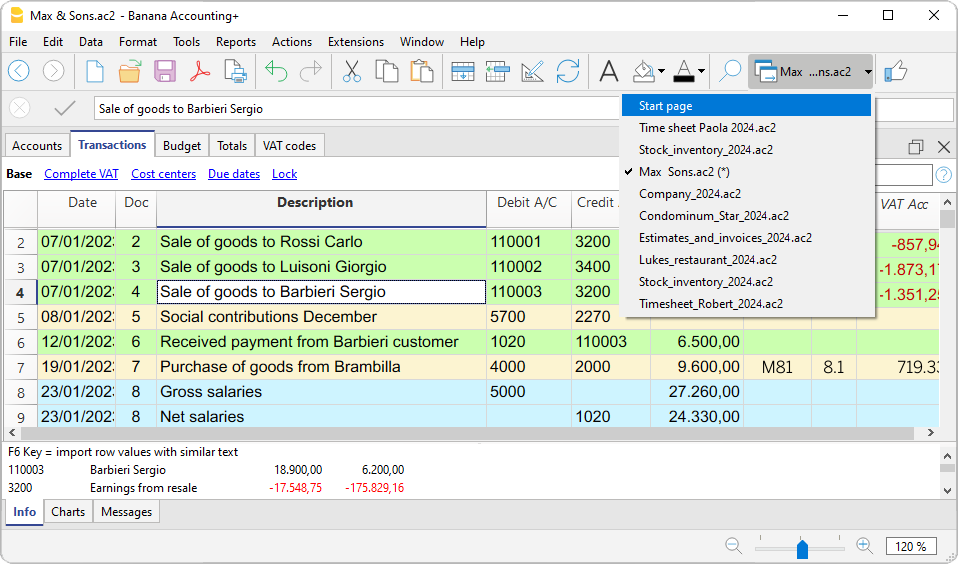This screenshot has height=564, width=958.
Task: Zoom in with the plus magnifier
Action: pyautogui.click(x=864, y=546)
